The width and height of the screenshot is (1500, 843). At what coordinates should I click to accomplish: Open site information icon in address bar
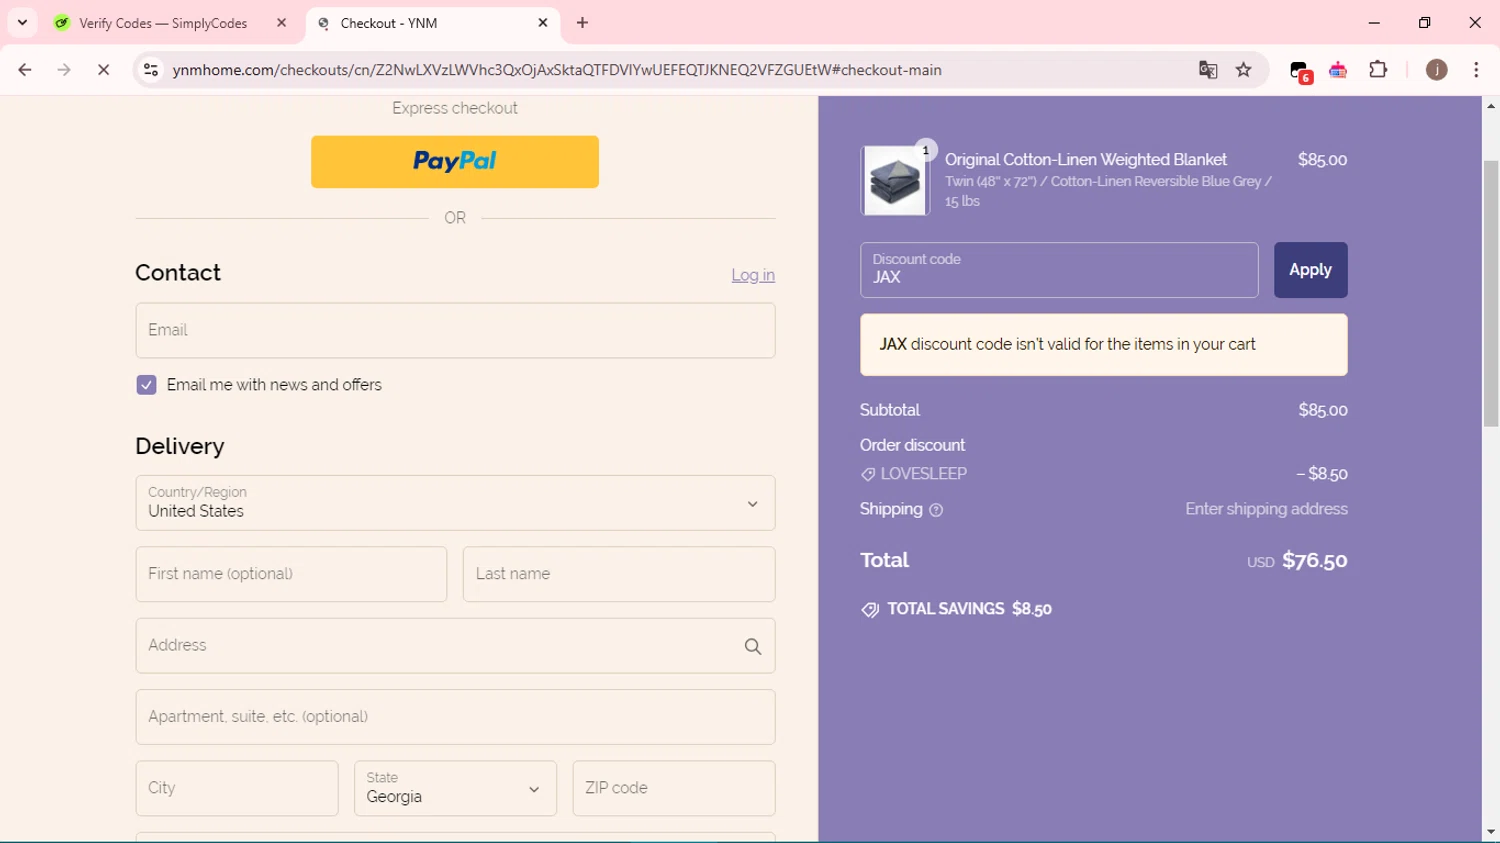click(151, 70)
